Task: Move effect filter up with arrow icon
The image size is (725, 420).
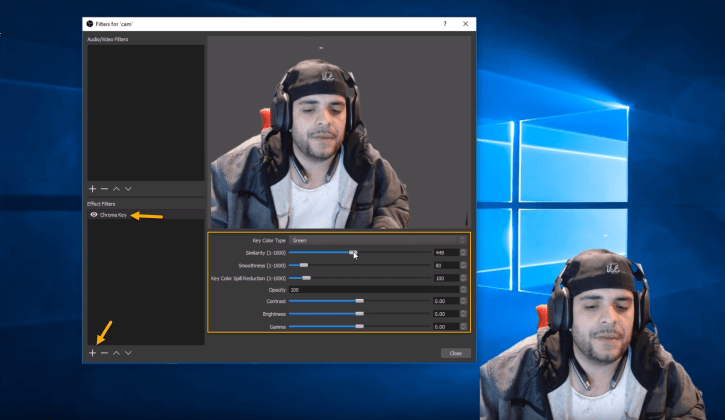Action: pyautogui.click(x=116, y=353)
